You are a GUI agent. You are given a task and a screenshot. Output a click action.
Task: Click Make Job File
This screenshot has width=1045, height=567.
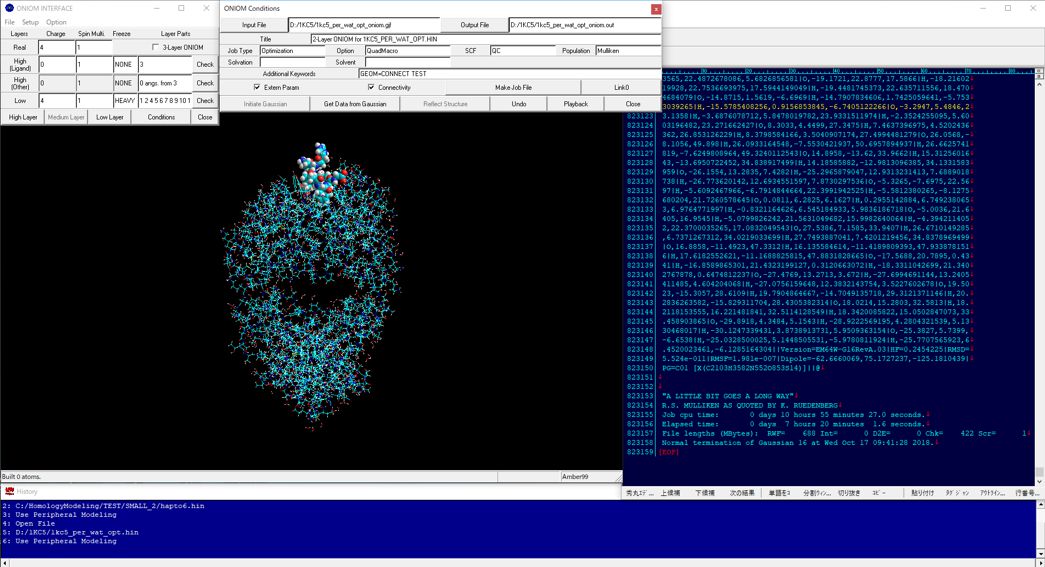coord(513,87)
